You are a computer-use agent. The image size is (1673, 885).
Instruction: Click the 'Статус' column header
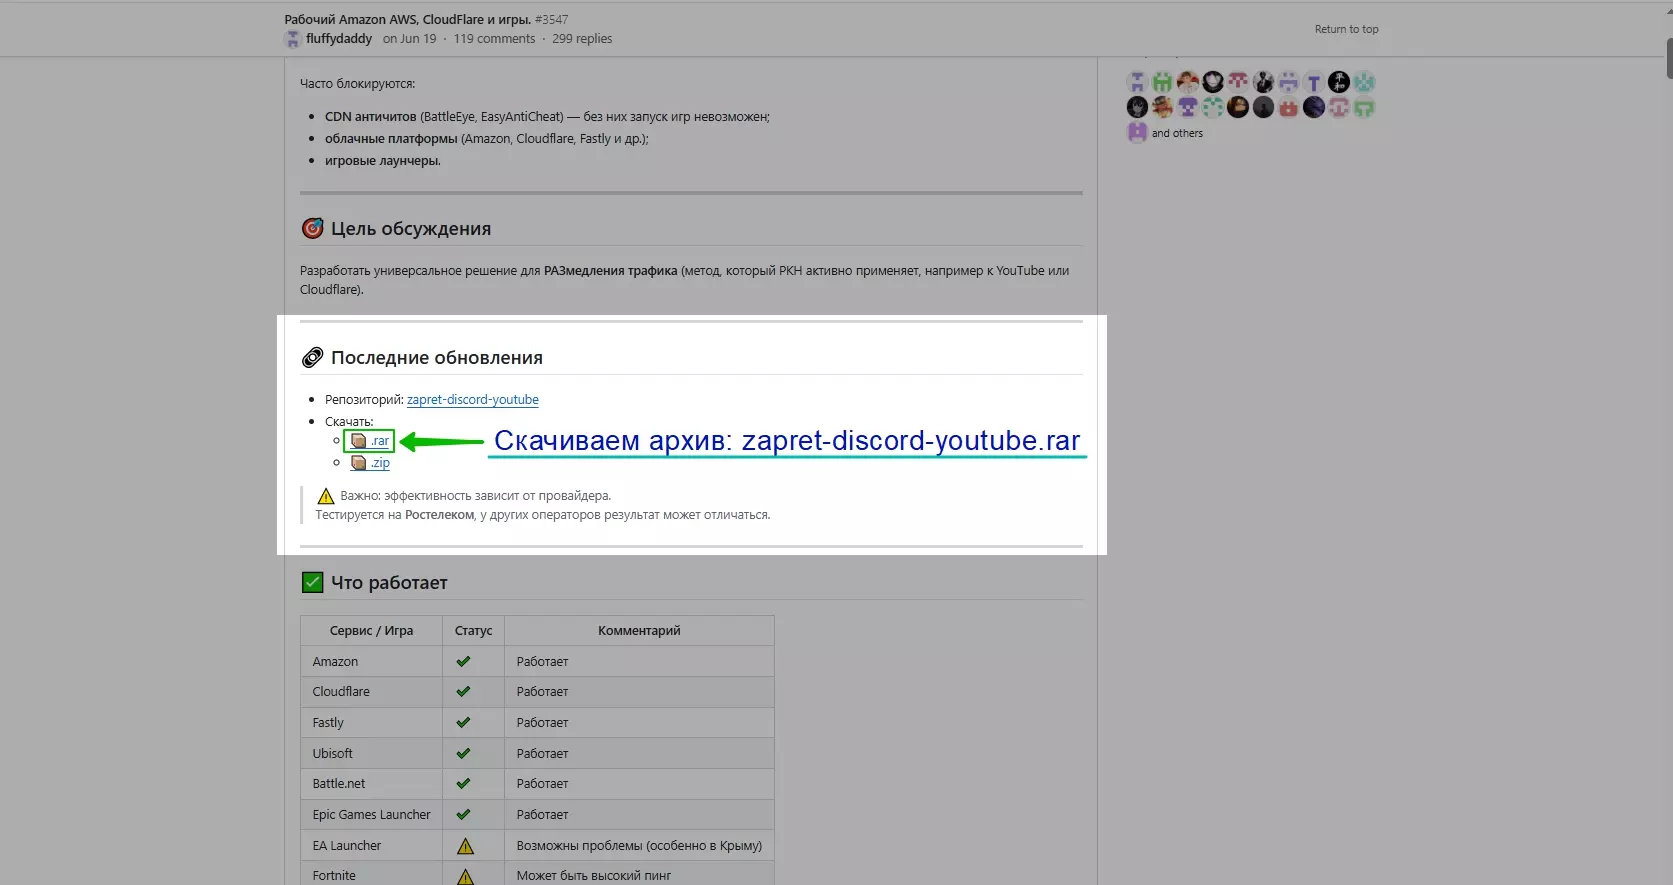(473, 631)
